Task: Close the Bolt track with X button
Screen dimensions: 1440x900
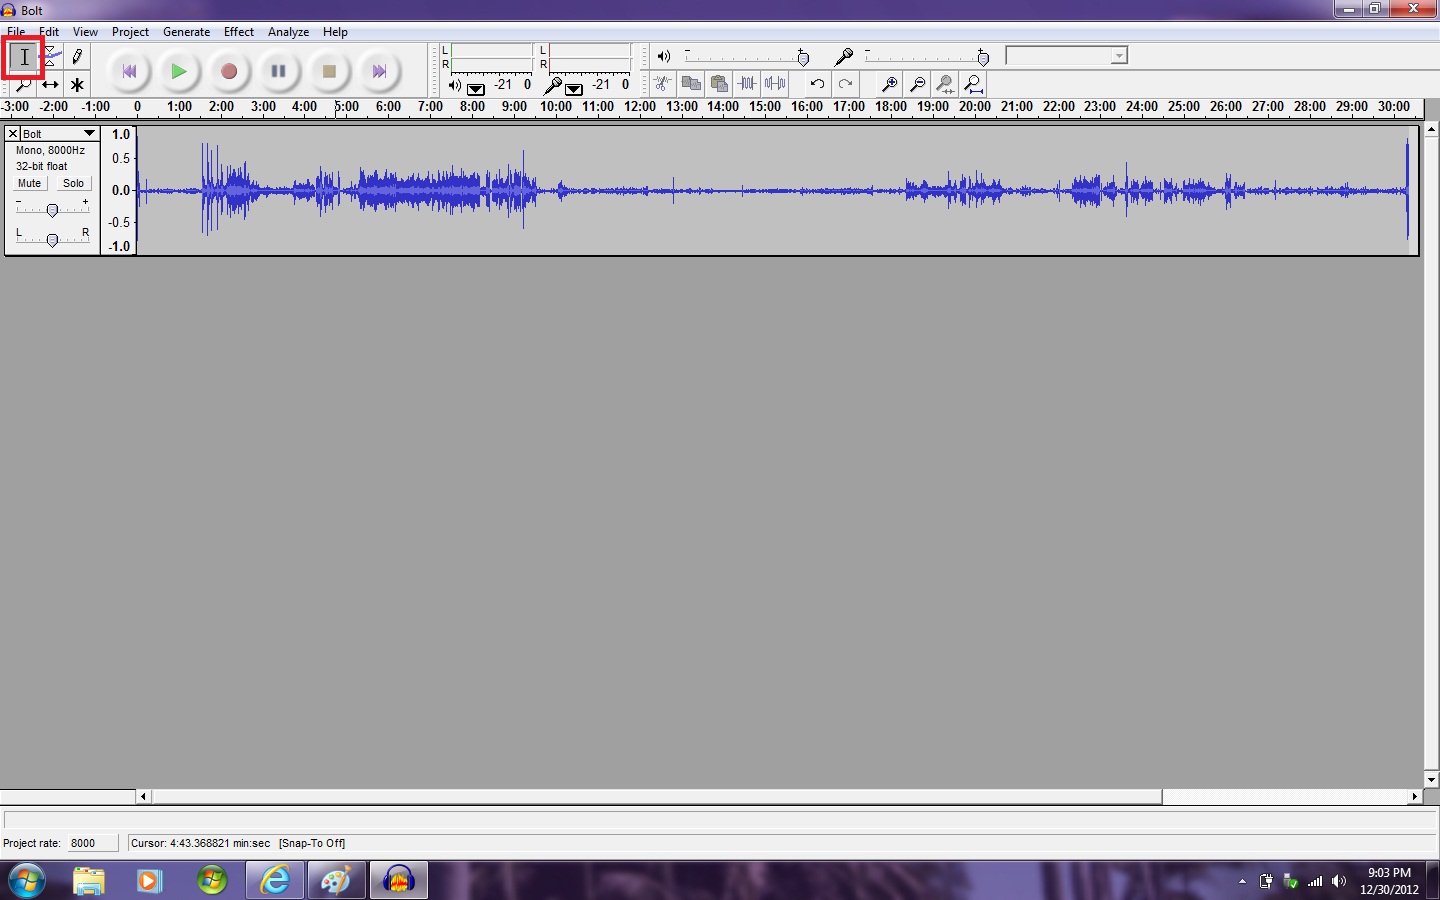Action: (x=13, y=133)
